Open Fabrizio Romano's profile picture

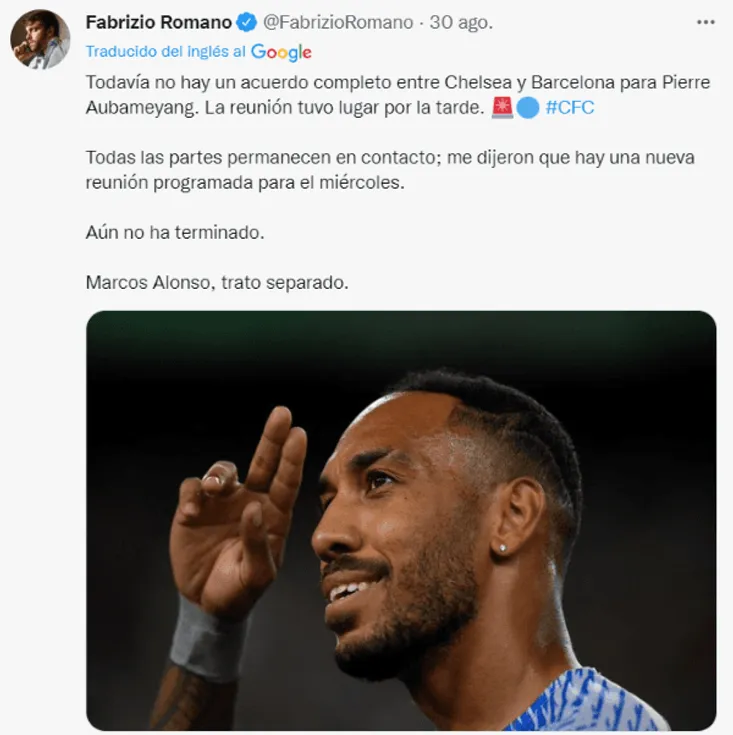(x=40, y=40)
